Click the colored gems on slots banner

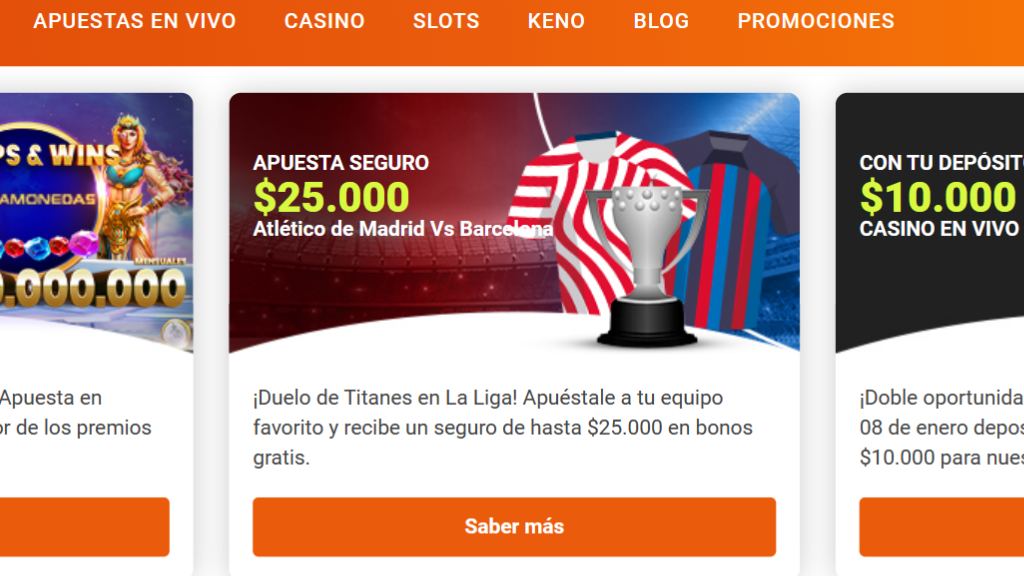tap(49, 246)
